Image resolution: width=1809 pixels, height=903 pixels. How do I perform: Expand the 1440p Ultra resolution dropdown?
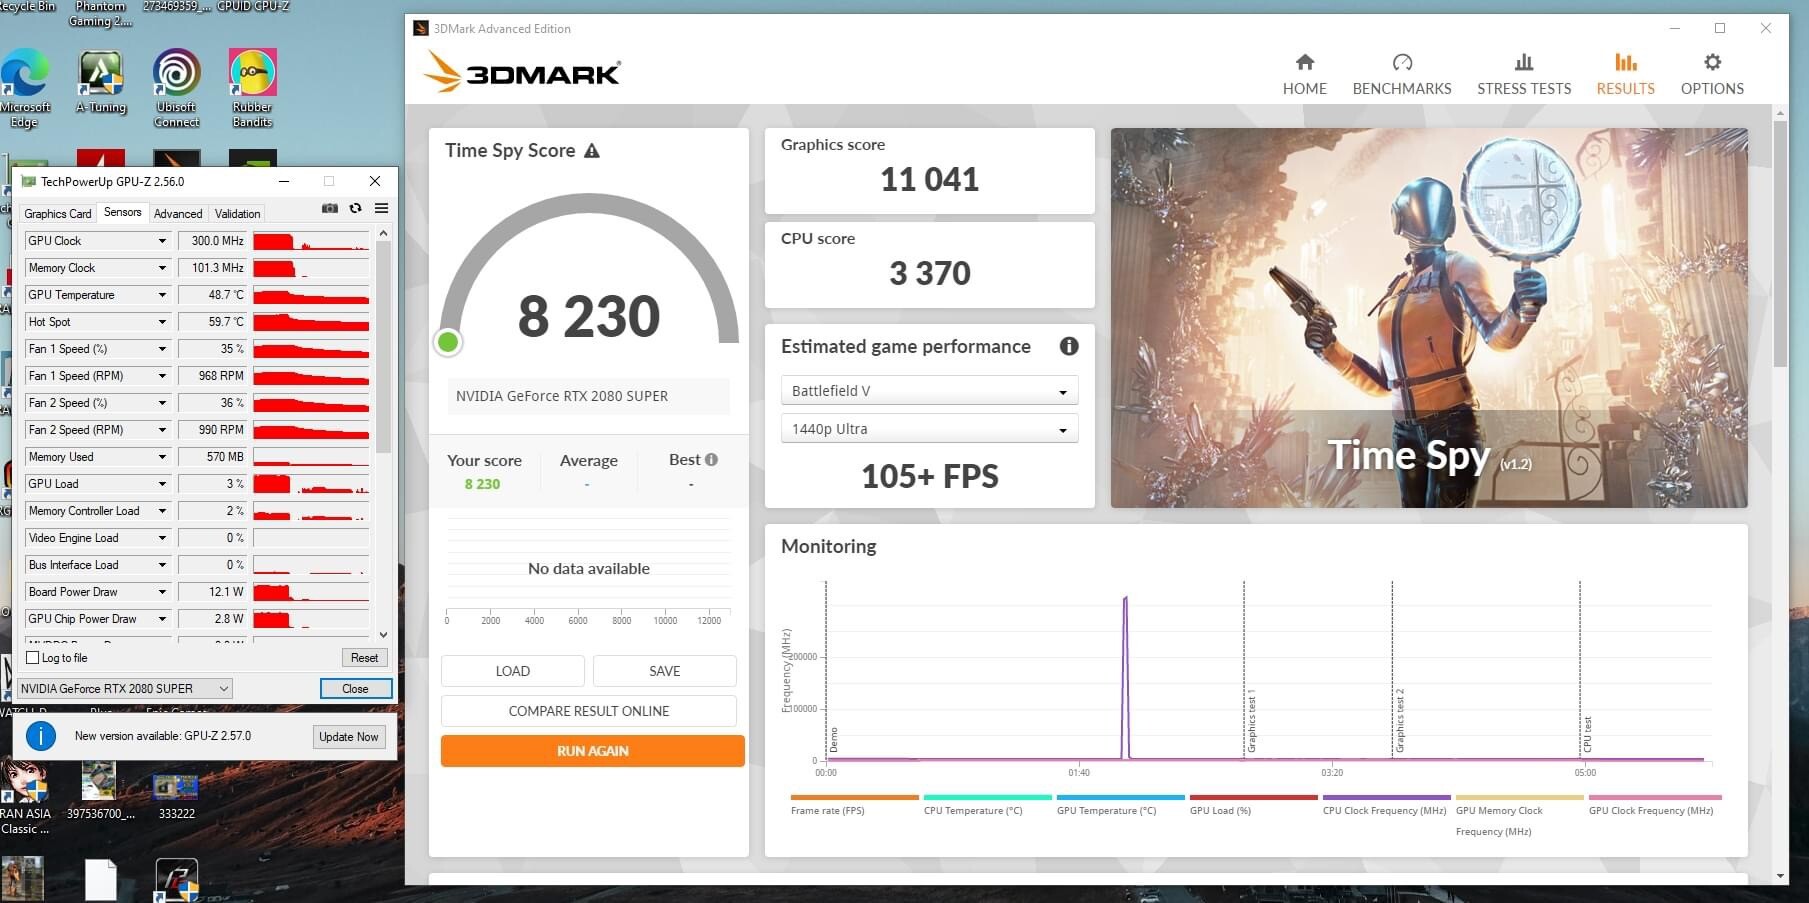pos(928,429)
